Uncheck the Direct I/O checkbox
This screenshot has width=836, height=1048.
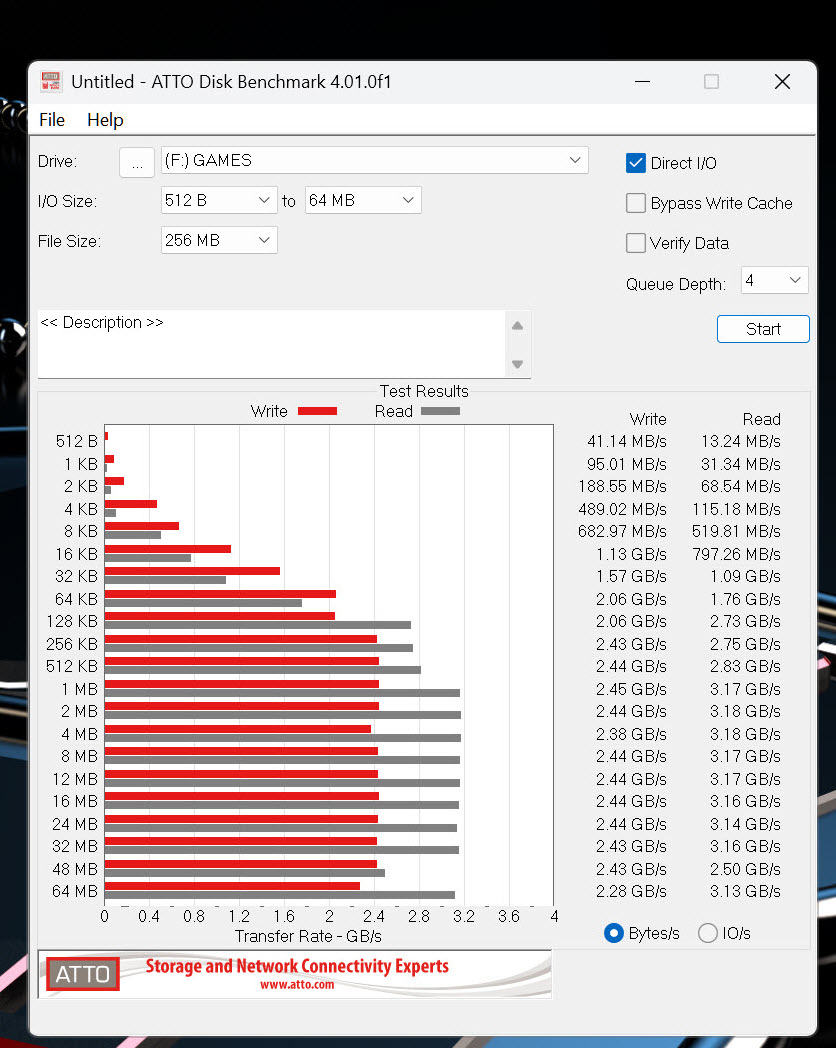(636, 163)
